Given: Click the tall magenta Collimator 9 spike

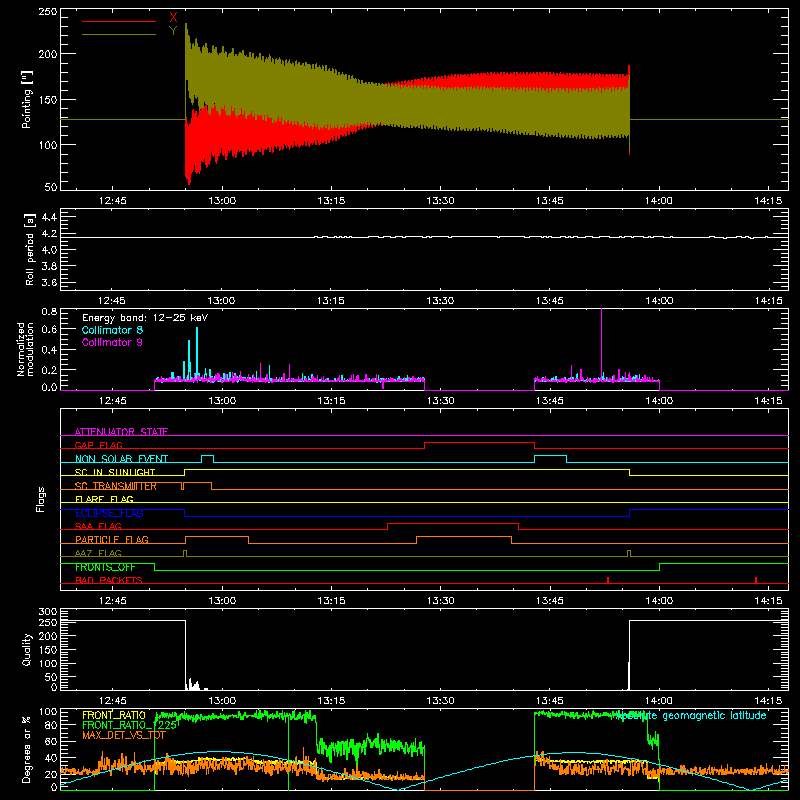Looking at the screenshot, I should coord(602,342).
